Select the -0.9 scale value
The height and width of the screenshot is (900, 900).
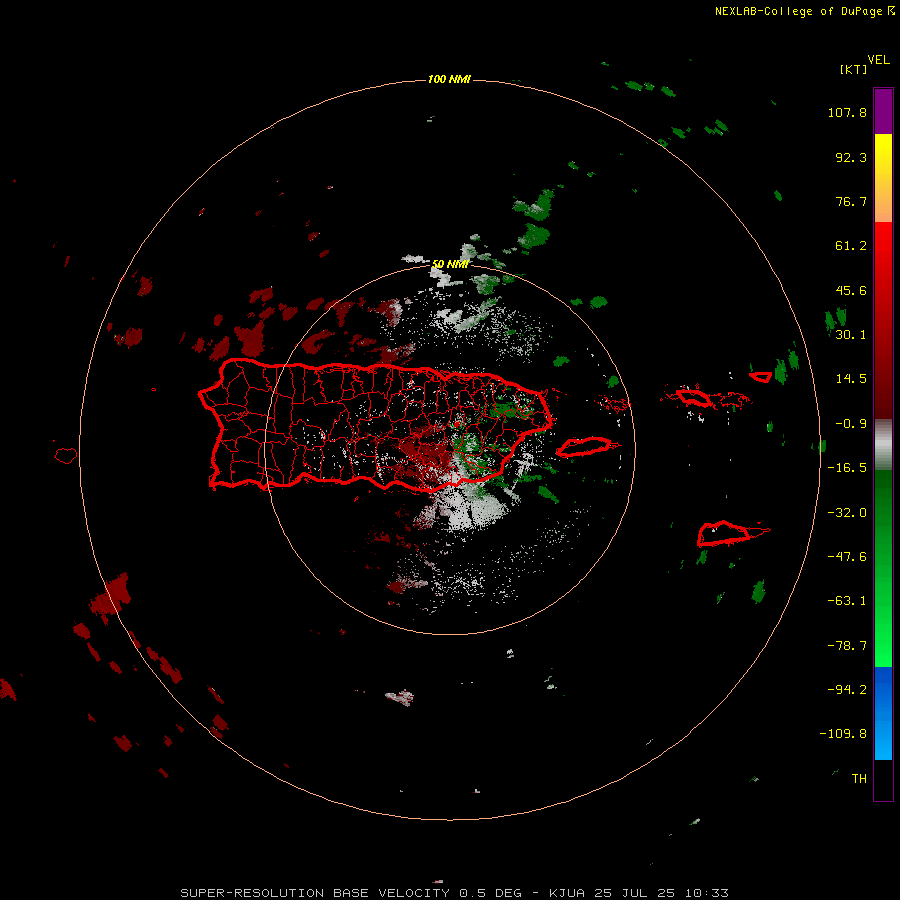click(851, 424)
